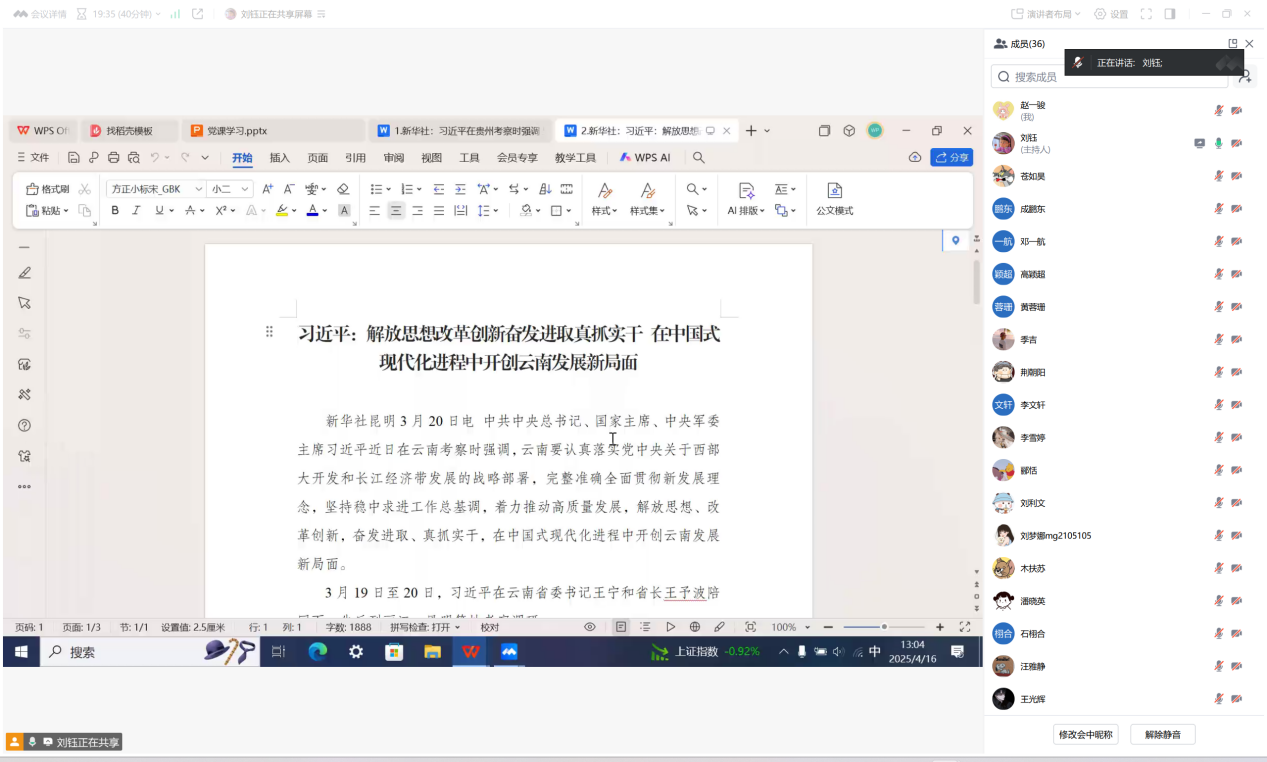1267x762 pixels.
Task: Select center text alignment
Action: [x=396, y=211]
